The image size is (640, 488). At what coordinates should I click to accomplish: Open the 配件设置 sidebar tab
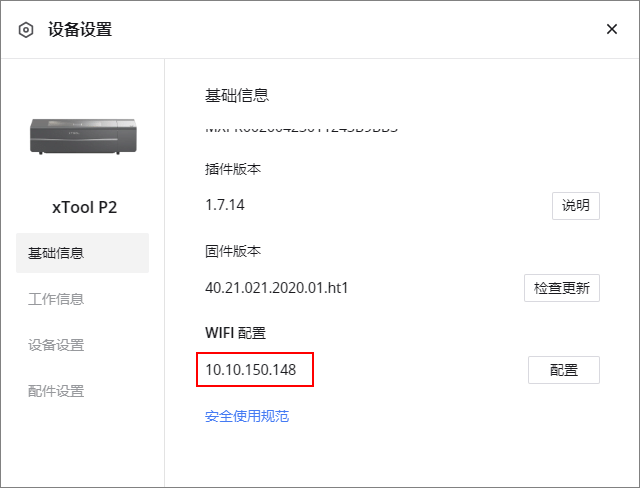click(56, 391)
